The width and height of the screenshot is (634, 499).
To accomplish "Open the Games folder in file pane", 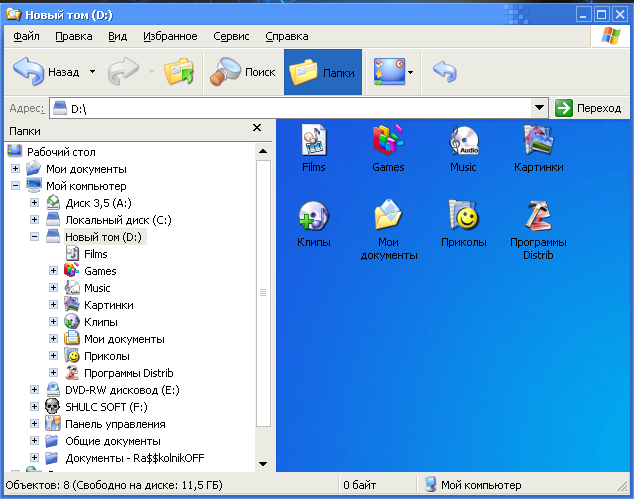I will (x=388, y=141).
